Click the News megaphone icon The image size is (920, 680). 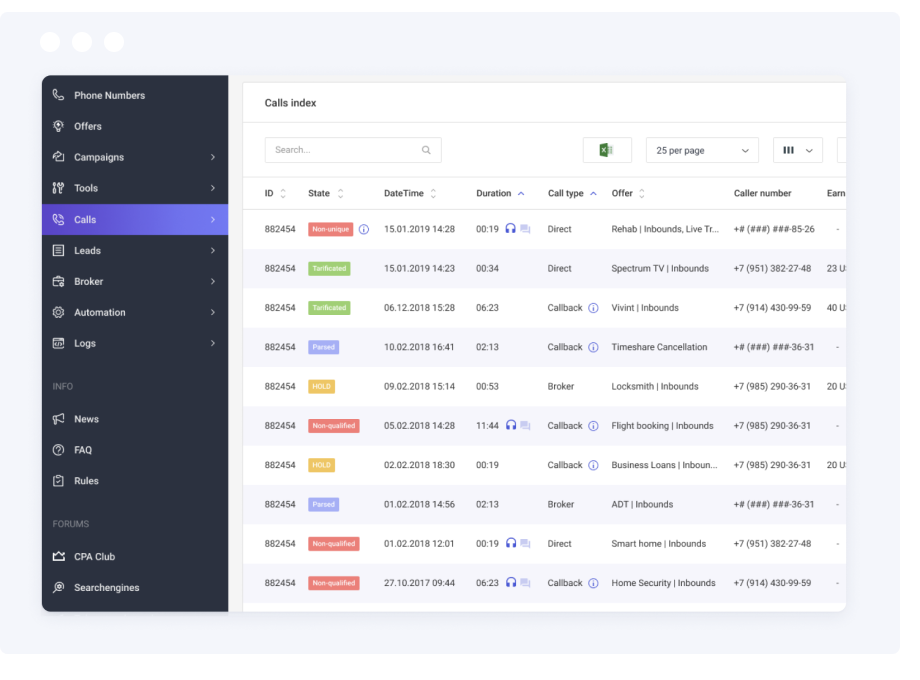coord(59,419)
